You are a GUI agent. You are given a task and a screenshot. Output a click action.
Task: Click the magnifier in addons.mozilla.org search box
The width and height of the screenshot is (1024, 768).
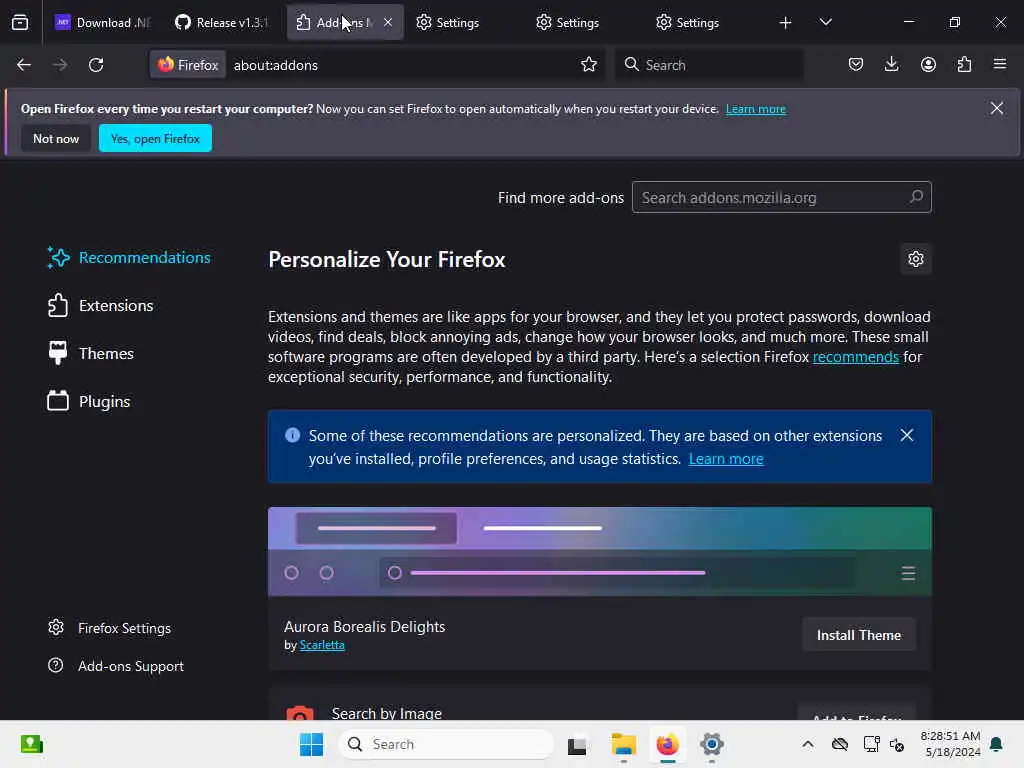pos(916,197)
